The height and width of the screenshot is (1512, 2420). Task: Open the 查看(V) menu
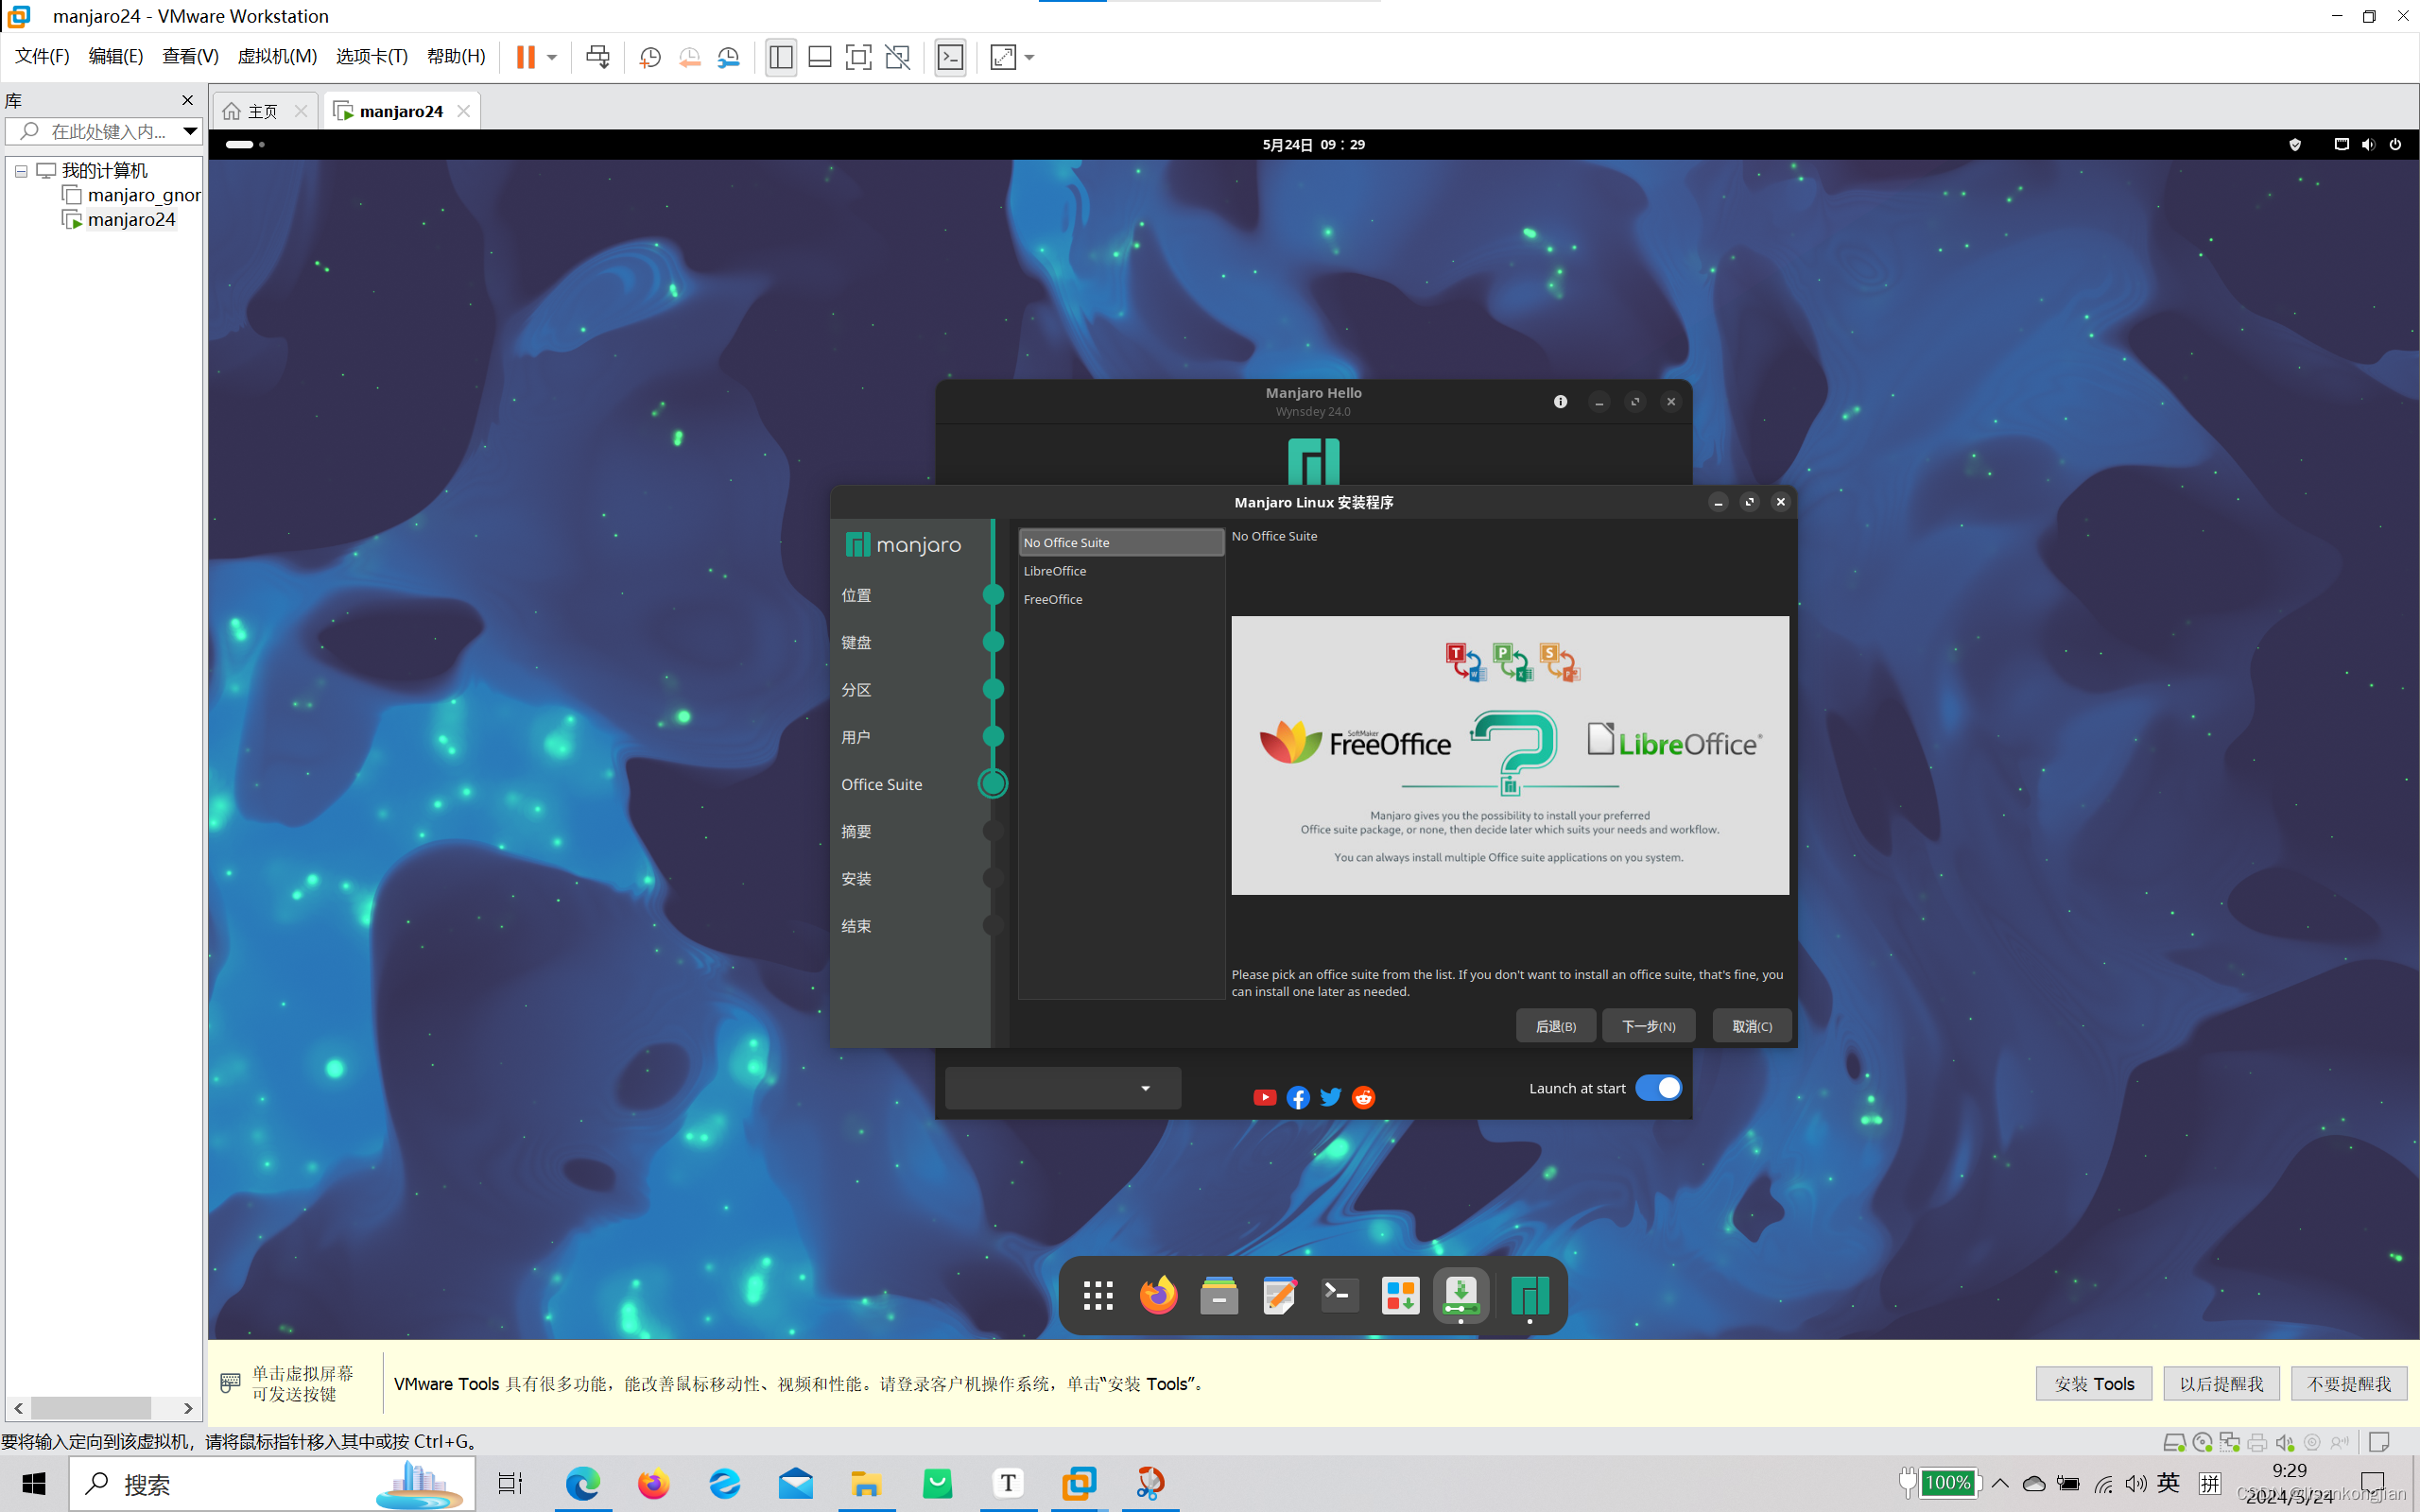[190, 56]
